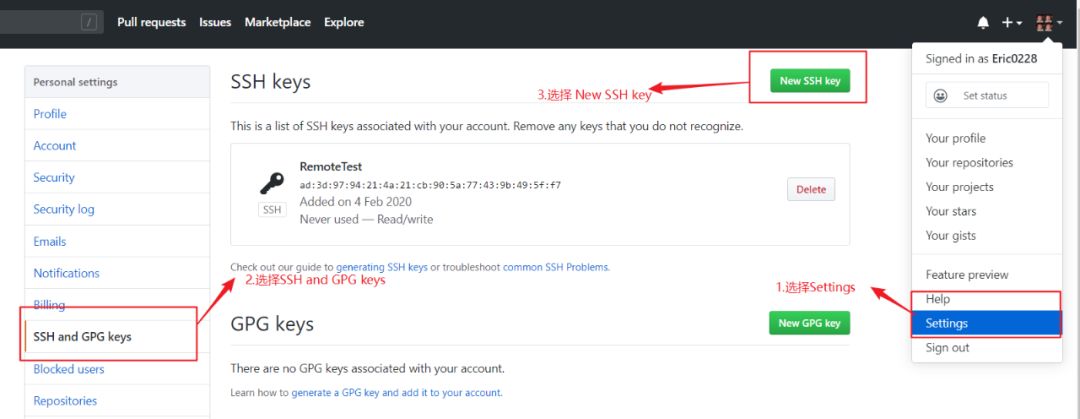Choose Your projects in user menu
1080x419 pixels.
click(986, 187)
